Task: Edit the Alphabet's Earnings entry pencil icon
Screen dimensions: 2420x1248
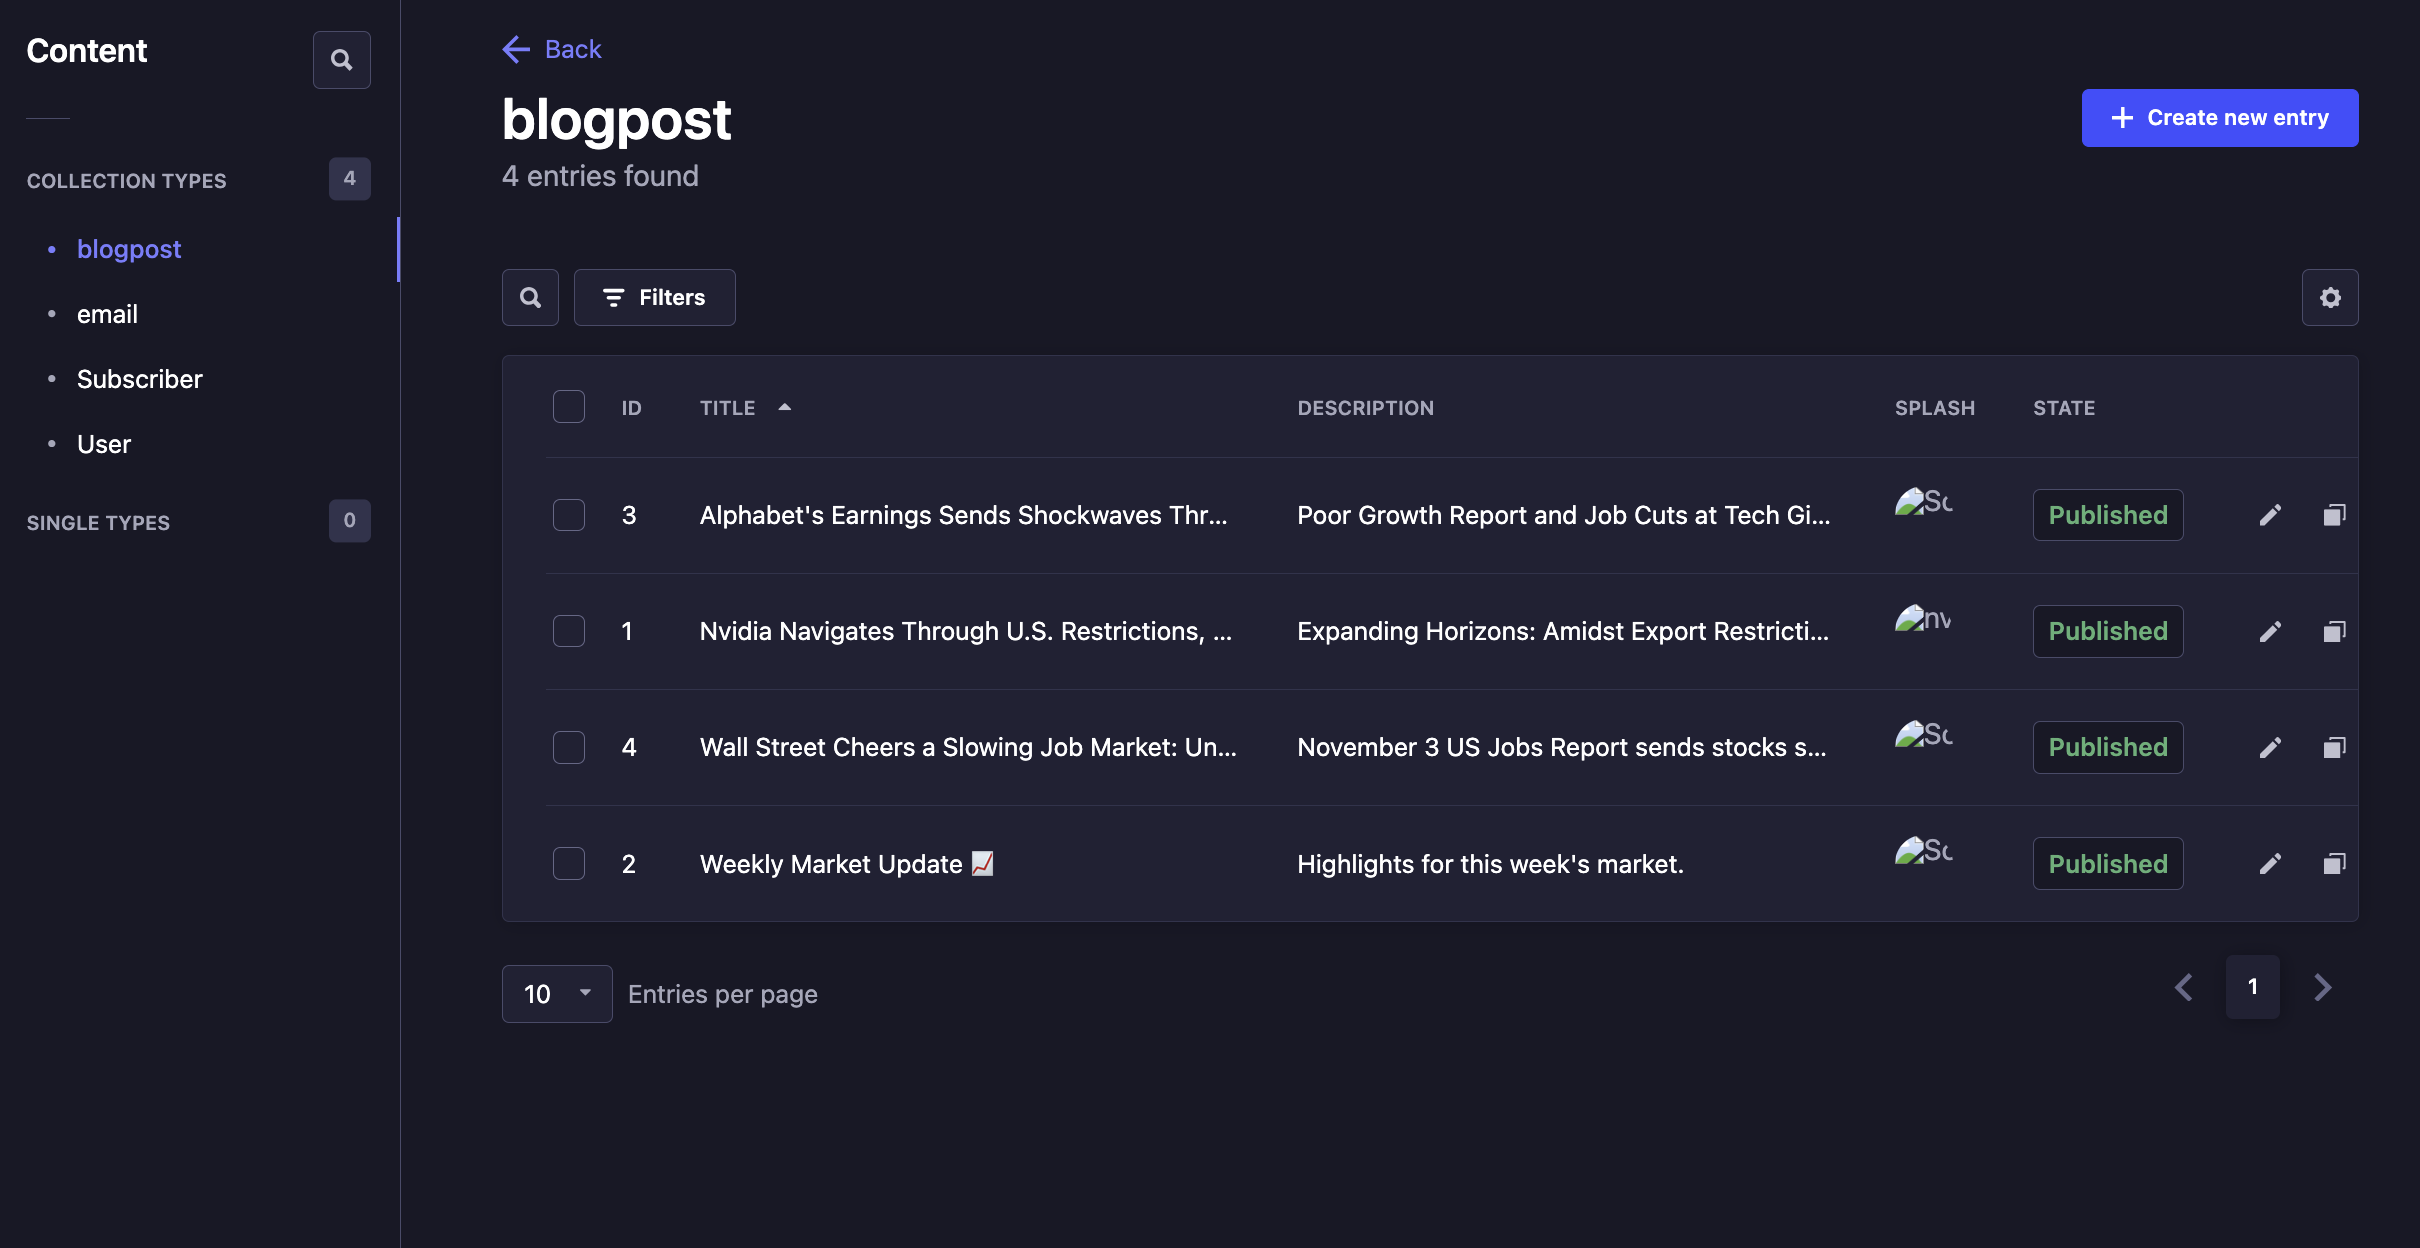Action: pyautogui.click(x=2270, y=515)
